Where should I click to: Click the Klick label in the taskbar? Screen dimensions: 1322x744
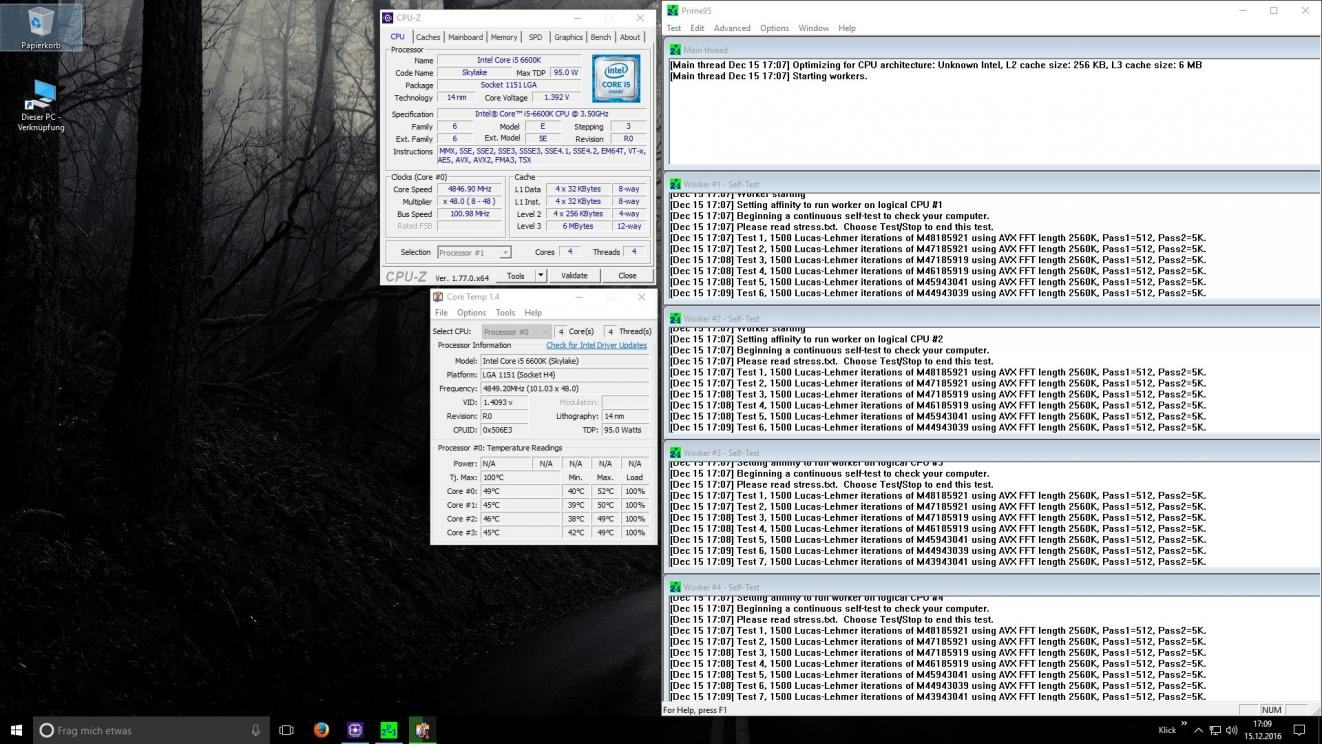[1167, 730]
